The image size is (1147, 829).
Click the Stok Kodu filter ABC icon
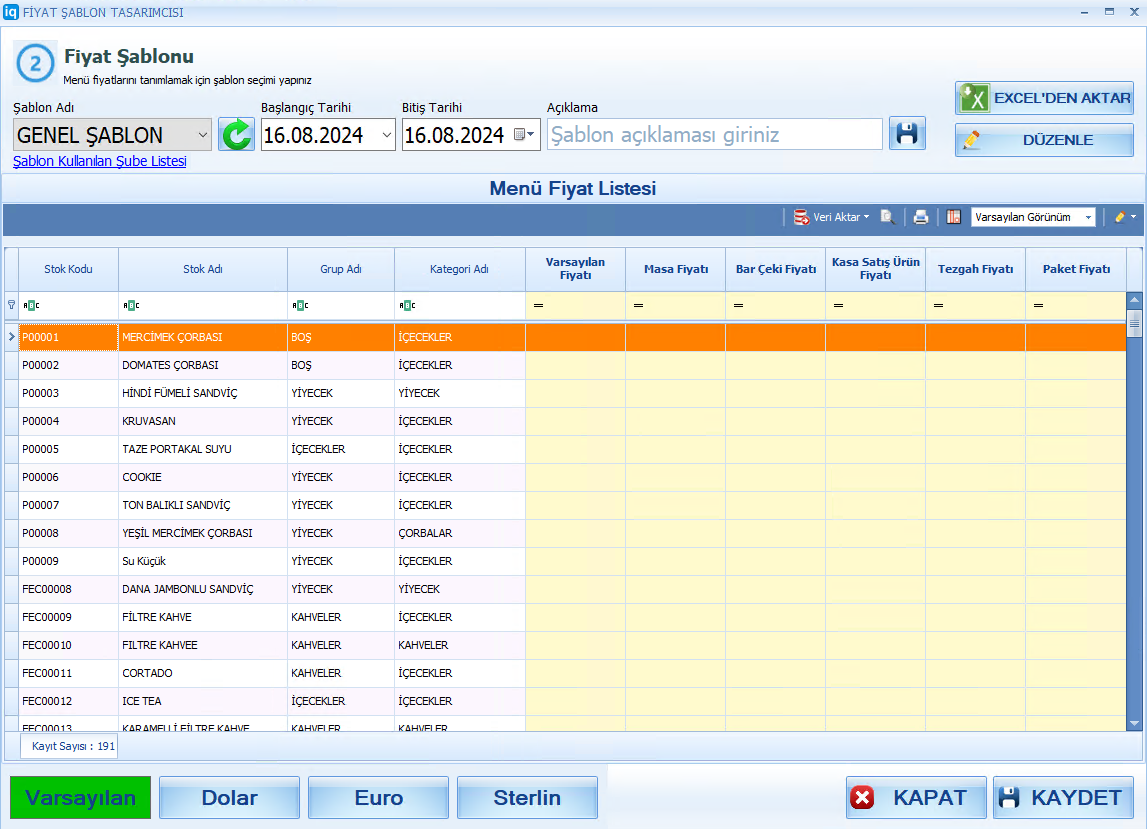31,306
